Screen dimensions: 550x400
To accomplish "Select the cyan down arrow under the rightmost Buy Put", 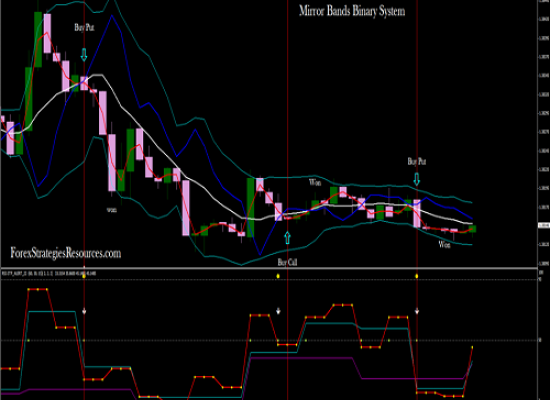I will pyautogui.click(x=417, y=179).
